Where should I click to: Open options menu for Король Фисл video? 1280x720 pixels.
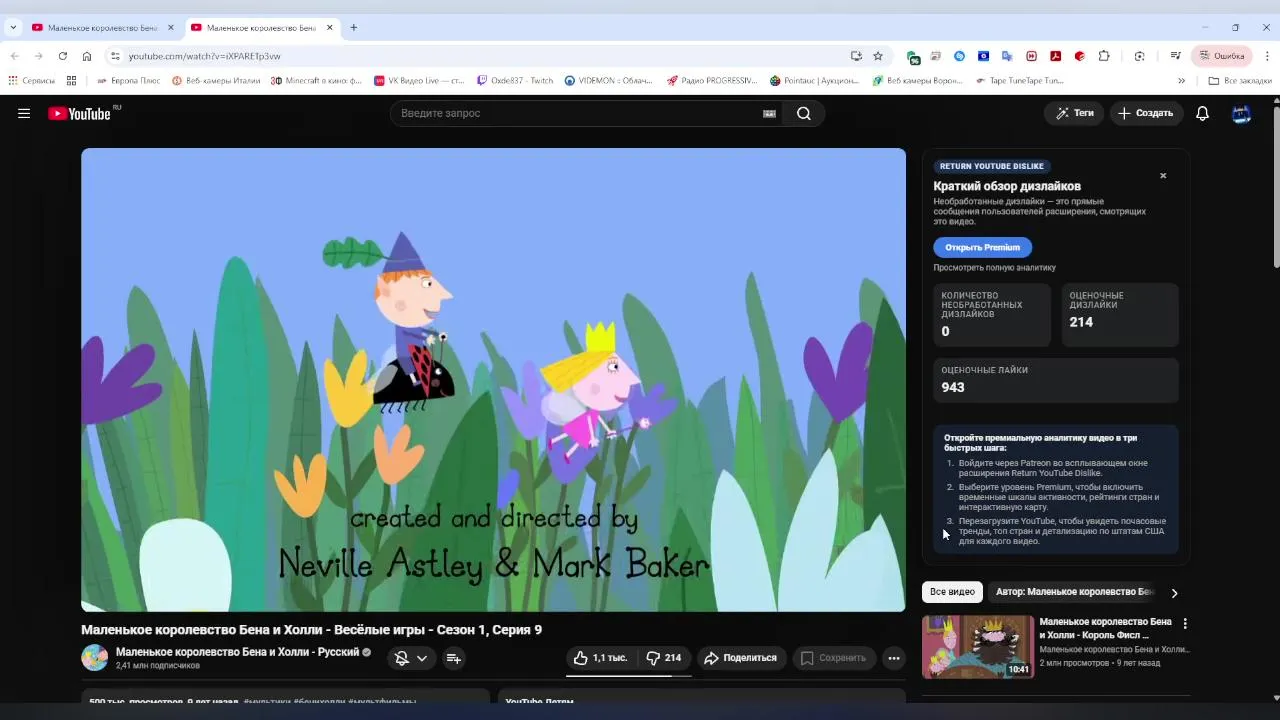coord(1185,623)
